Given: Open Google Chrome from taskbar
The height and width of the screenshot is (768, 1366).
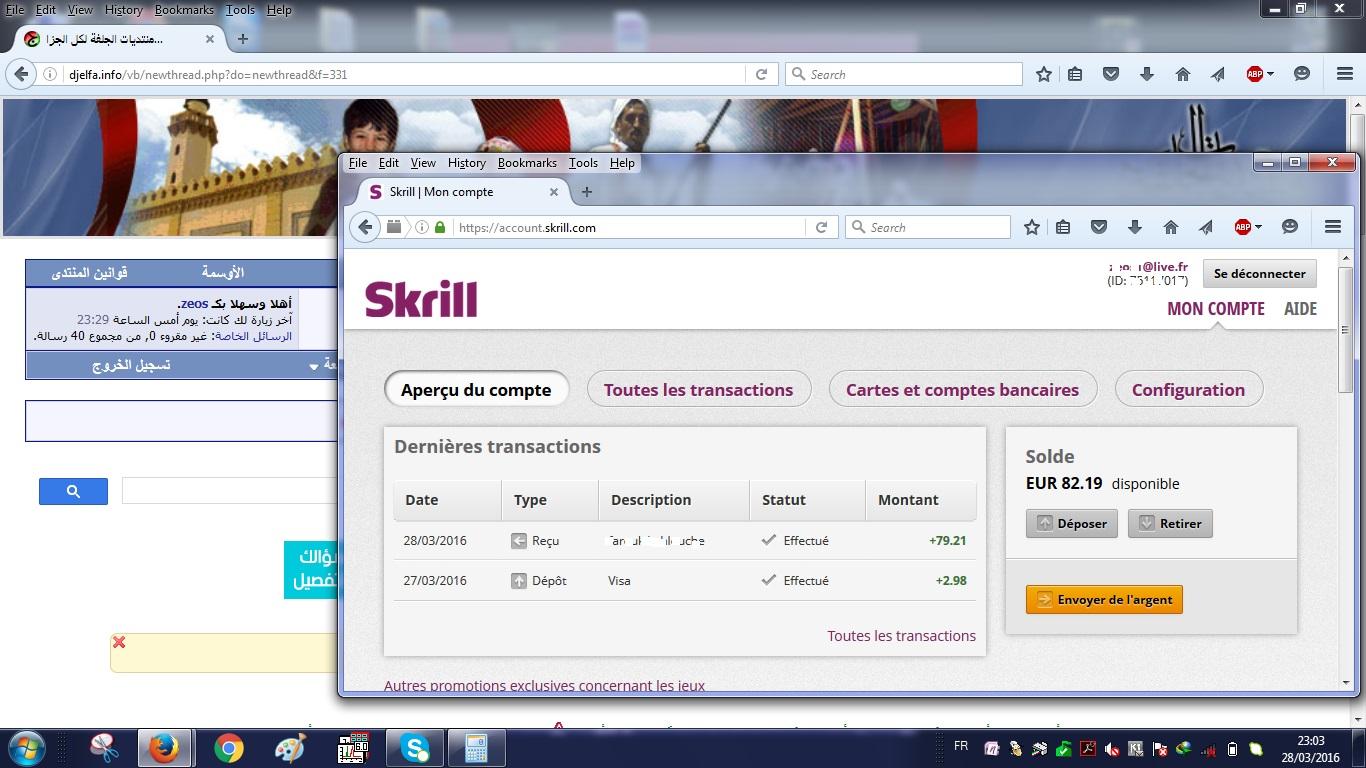Looking at the screenshot, I should click(x=228, y=748).
